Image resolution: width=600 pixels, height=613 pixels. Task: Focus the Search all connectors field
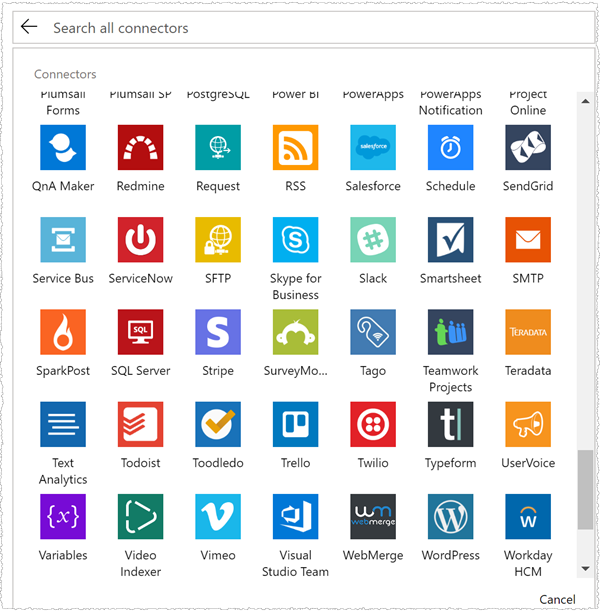tap(303, 27)
